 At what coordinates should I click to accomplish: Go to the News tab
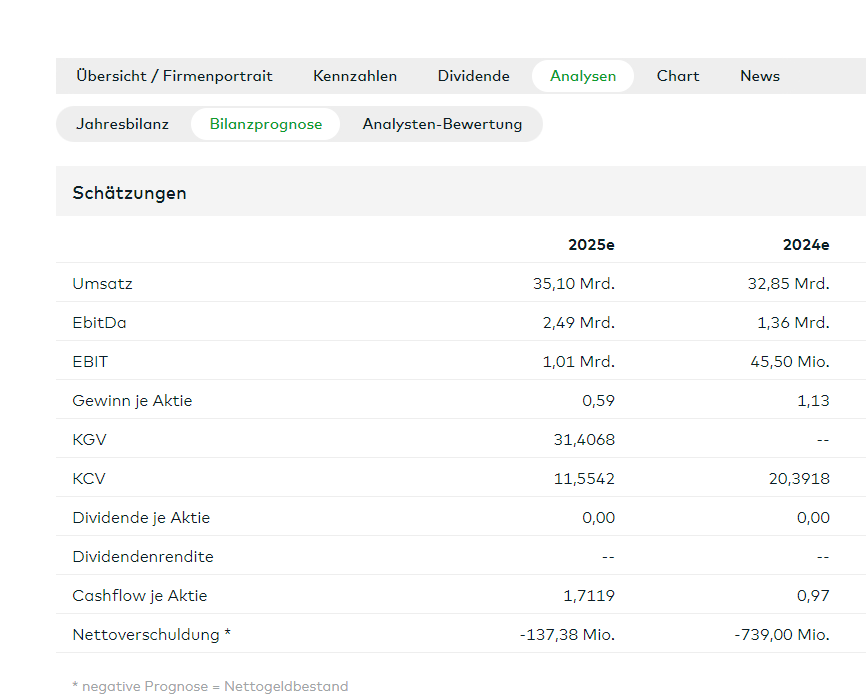760,76
